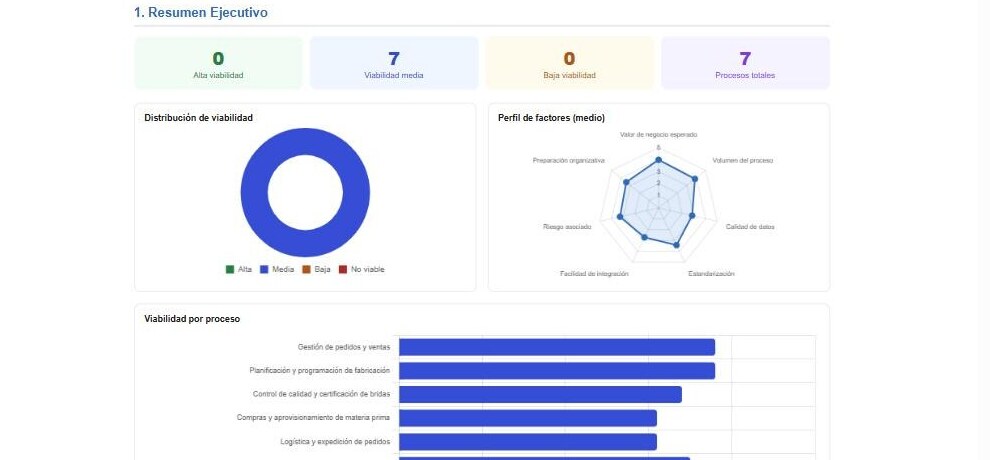Viewport: 990px width, 460px height.
Task: Click the 'Preparación organizativa' radar label
Action: [x=569, y=160]
